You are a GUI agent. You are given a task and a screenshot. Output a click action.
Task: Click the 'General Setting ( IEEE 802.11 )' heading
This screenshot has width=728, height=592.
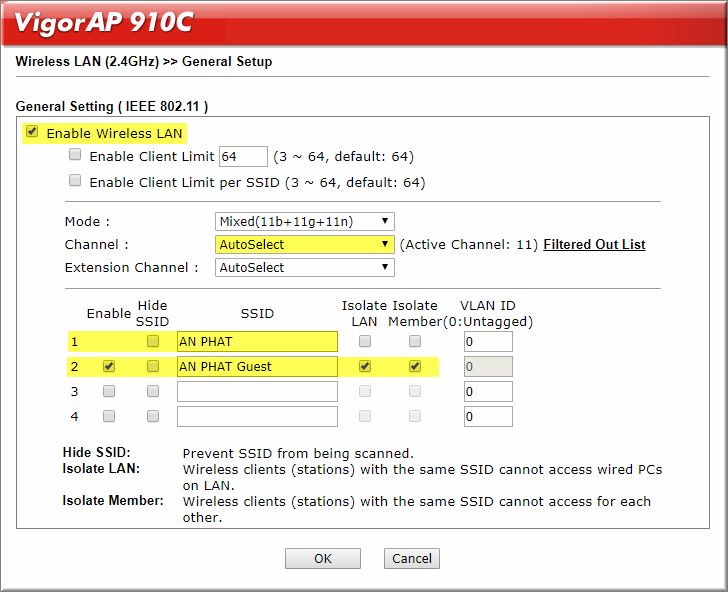point(112,106)
